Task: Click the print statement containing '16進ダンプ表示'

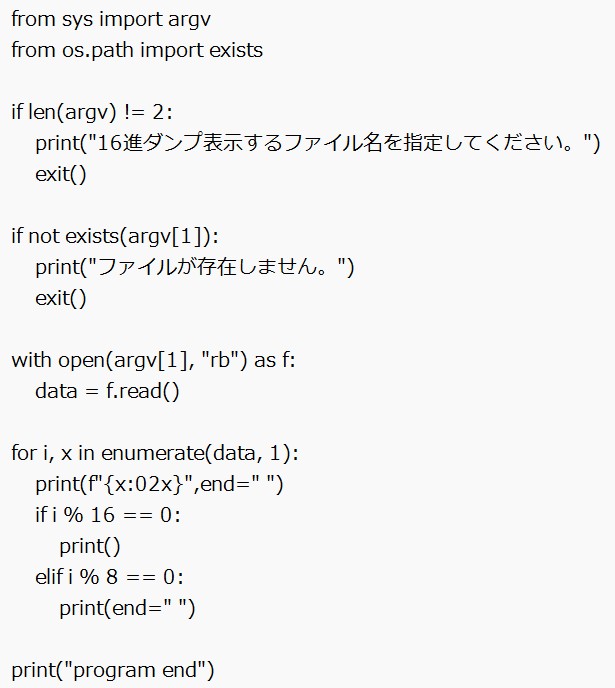Action: click(317, 143)
